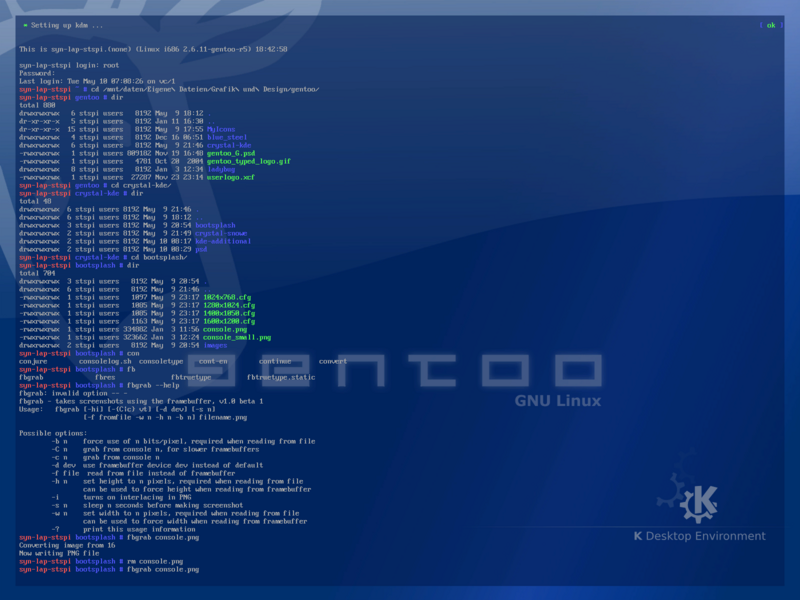Click the "total 48" line
Screen dimensions: 800x600
(35, 201)
